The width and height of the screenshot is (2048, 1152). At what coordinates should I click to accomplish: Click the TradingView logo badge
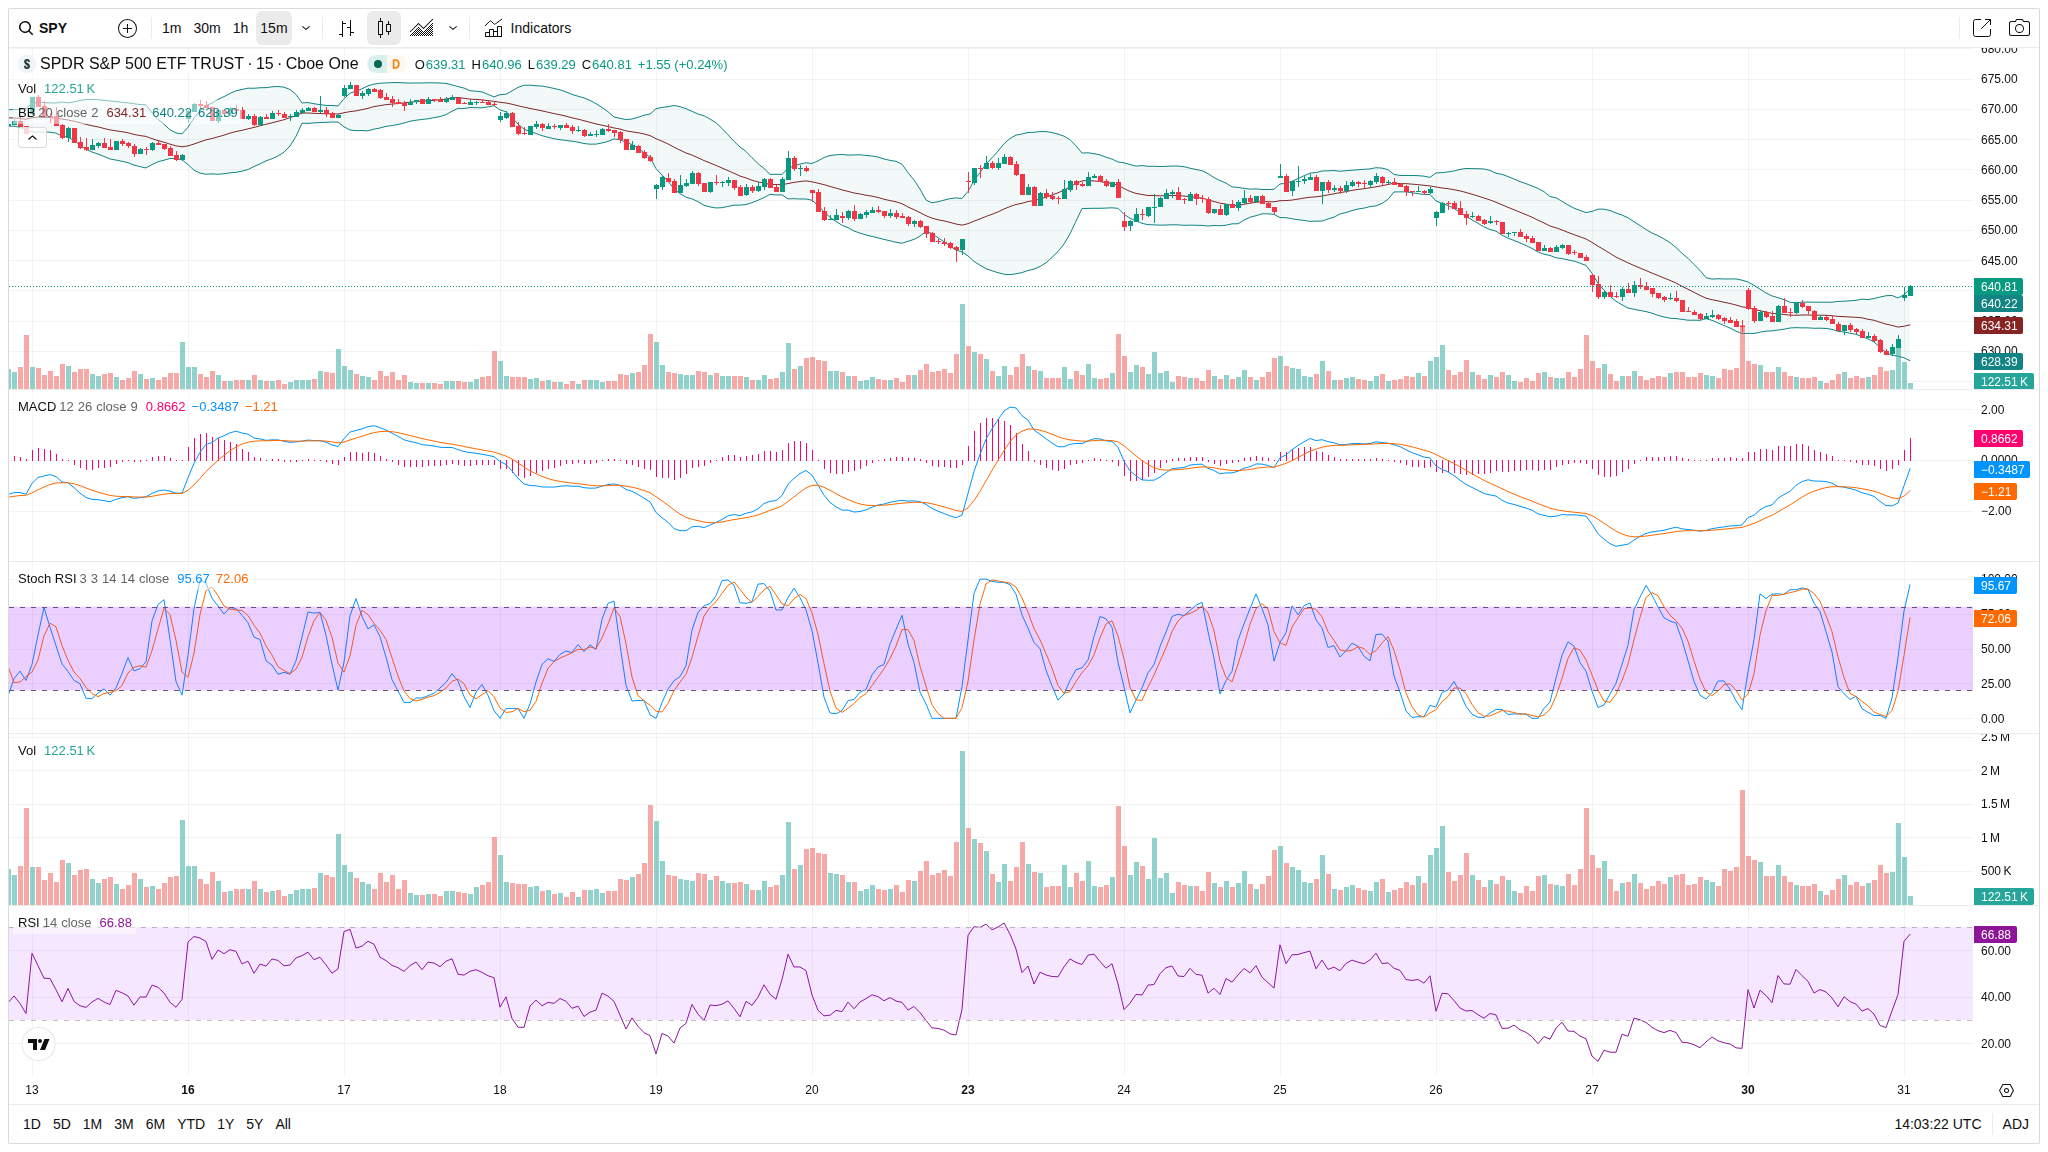[x=38, y=1044]
